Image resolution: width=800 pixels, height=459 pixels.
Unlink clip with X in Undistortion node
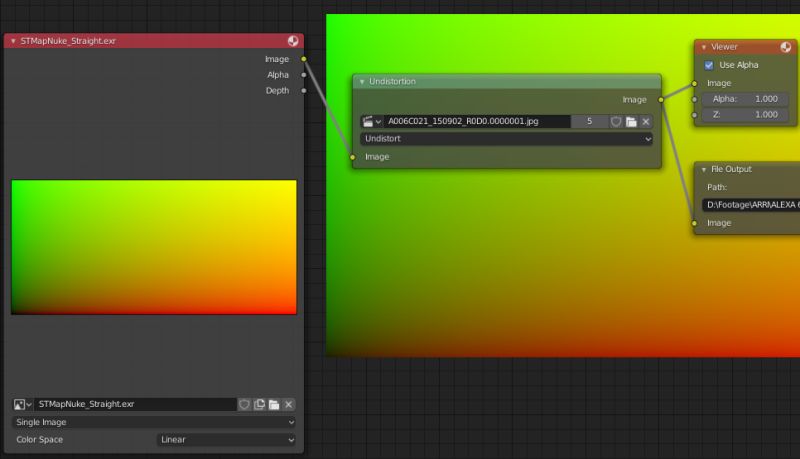[x=646, y=121]
